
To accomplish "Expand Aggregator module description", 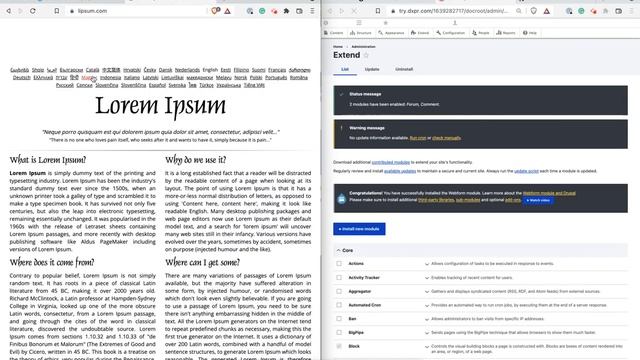I will (427, 292).
